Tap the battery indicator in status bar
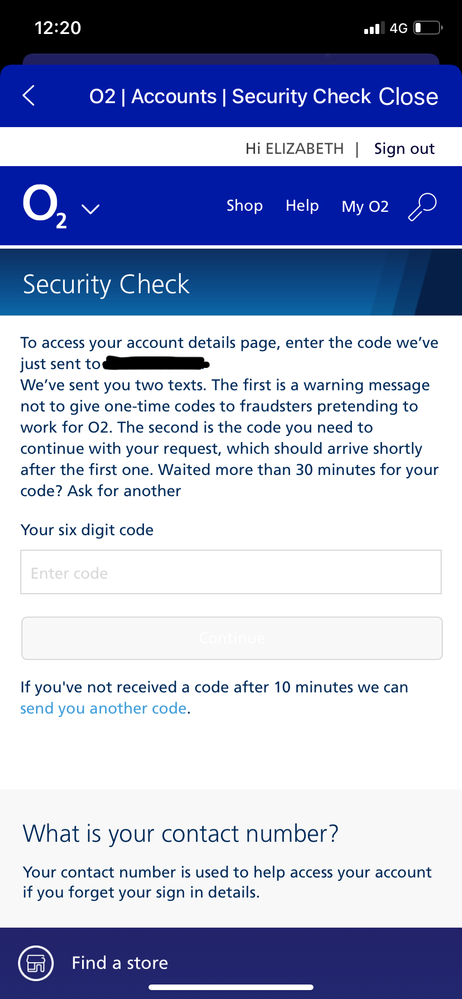 [428, 28]
